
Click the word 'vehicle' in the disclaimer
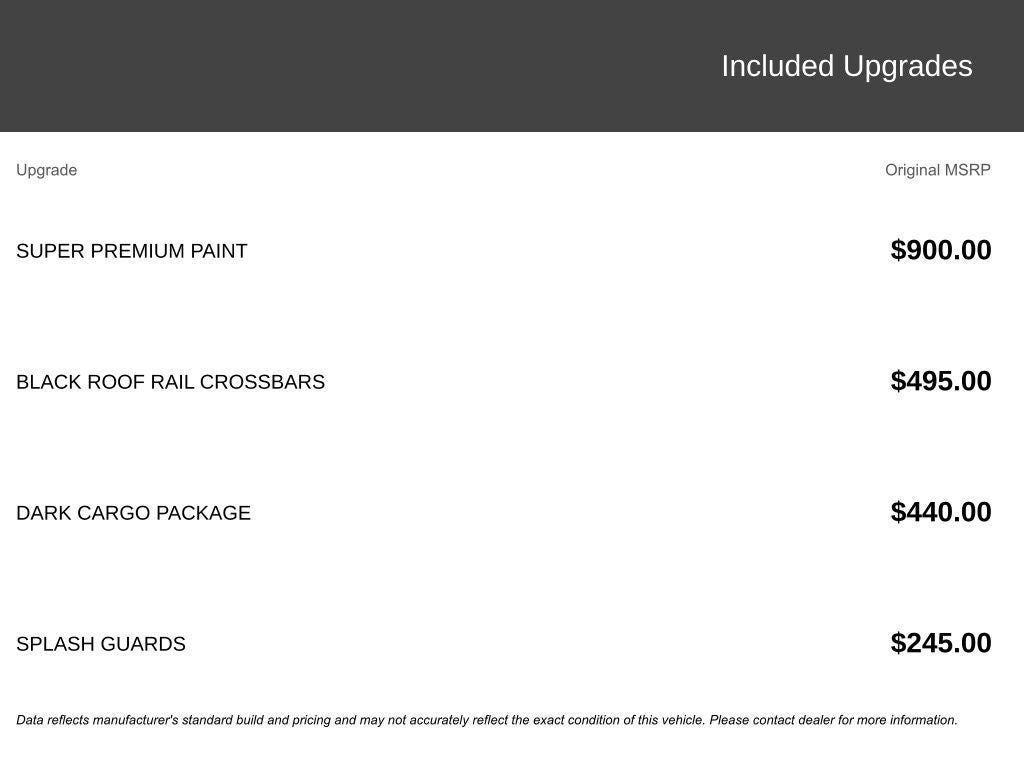tap(683, 720)
